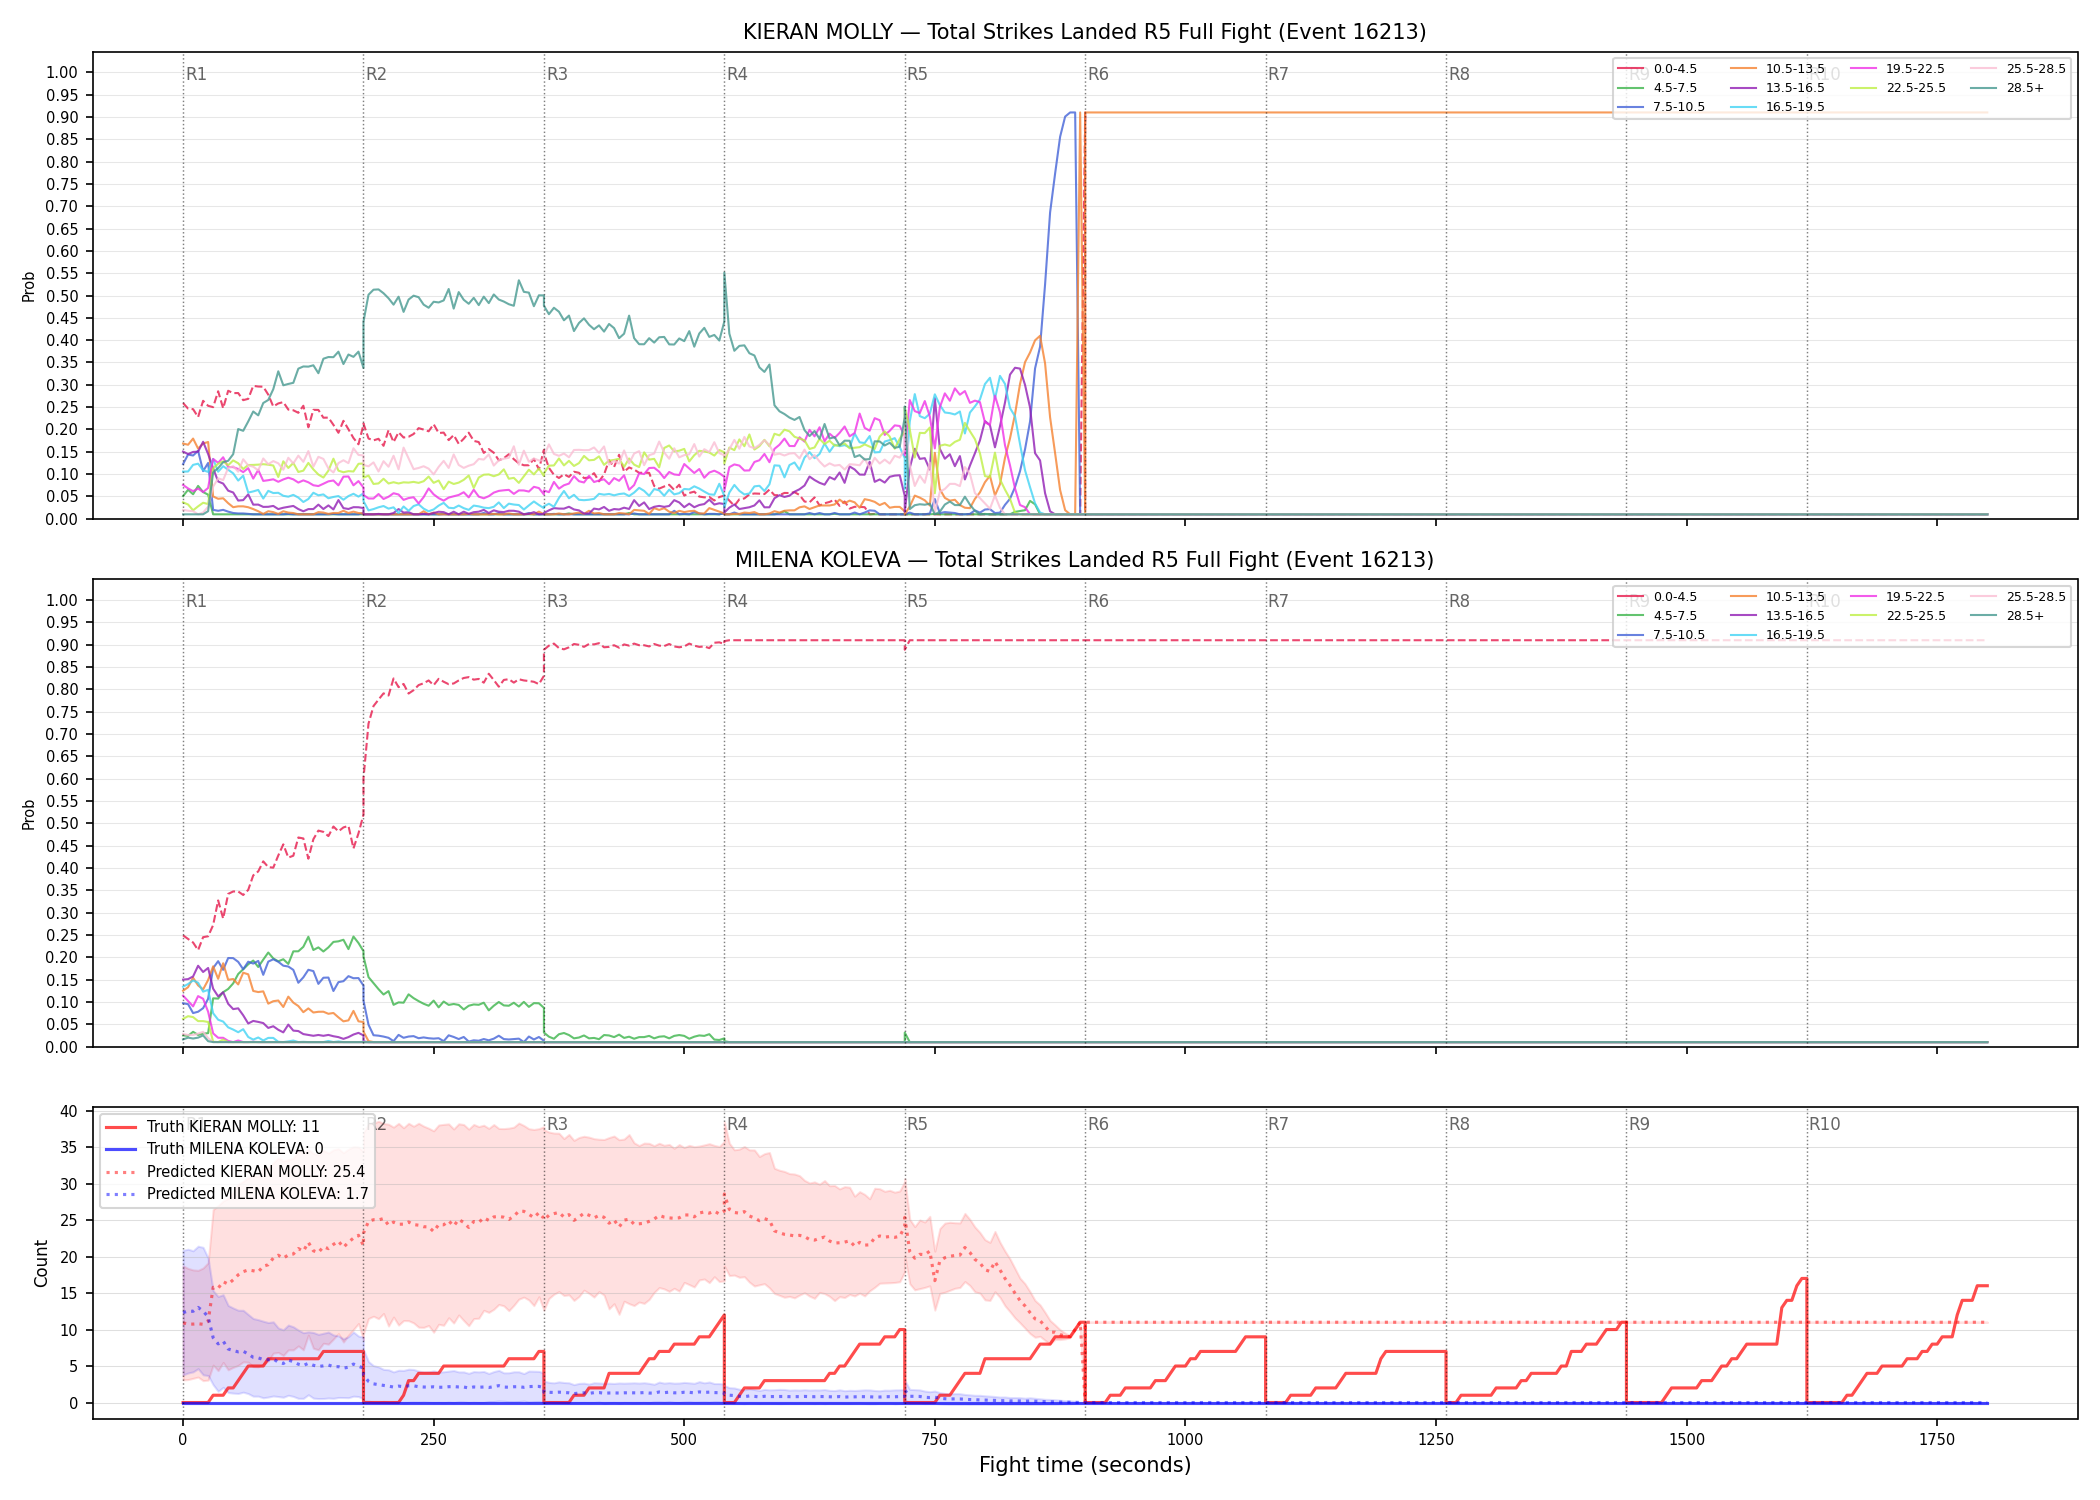Click '13.5-16.5' in Milena Koleva chart legend
The width and height of the screenshot is (2100, 1500).
[x=1795, y=616]
